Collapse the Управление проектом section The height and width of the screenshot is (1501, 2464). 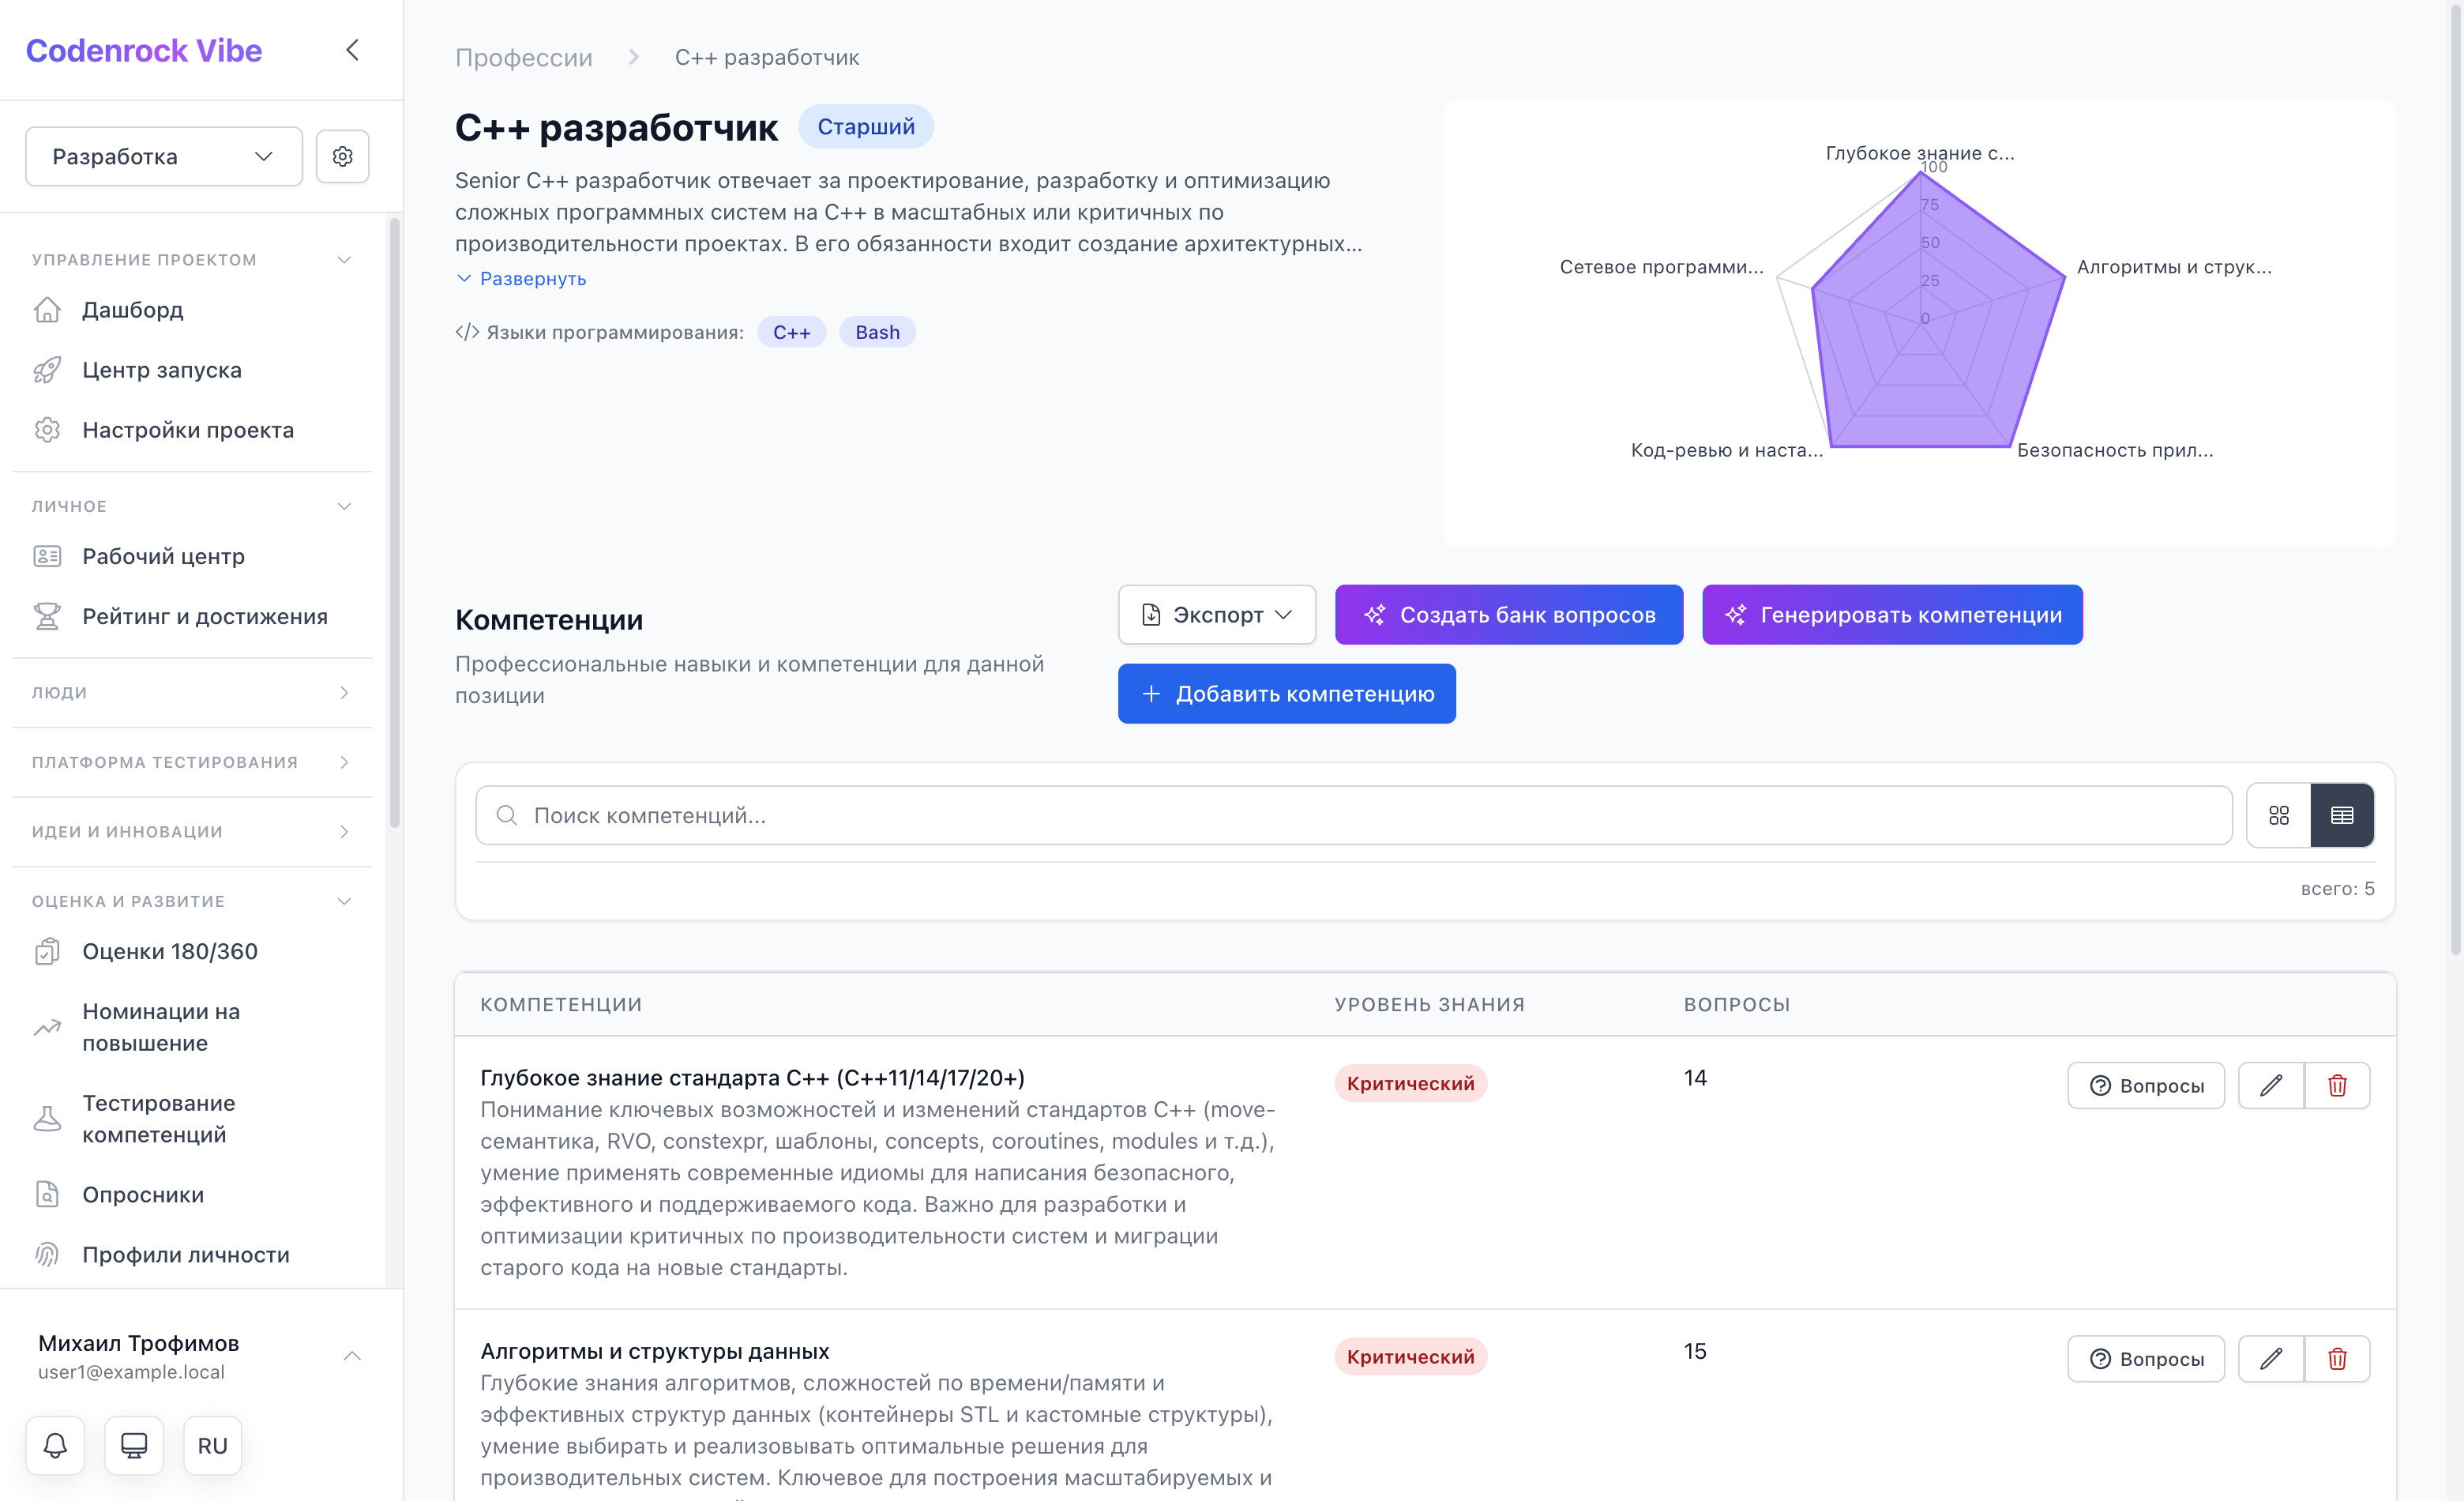pos(344,260)
